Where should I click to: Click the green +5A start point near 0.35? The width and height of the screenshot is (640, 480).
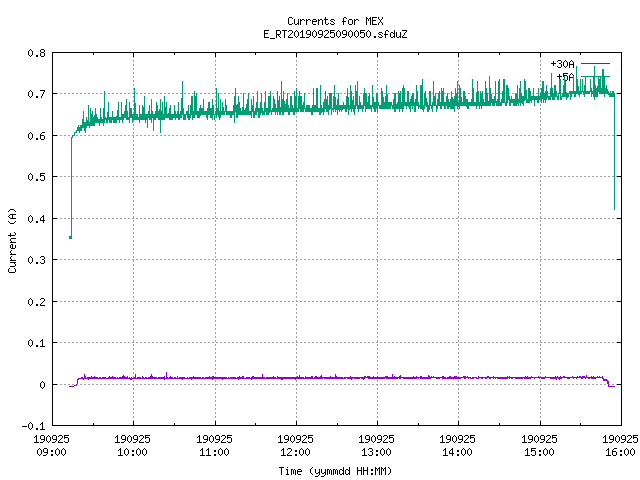click(x=70, y=237)
